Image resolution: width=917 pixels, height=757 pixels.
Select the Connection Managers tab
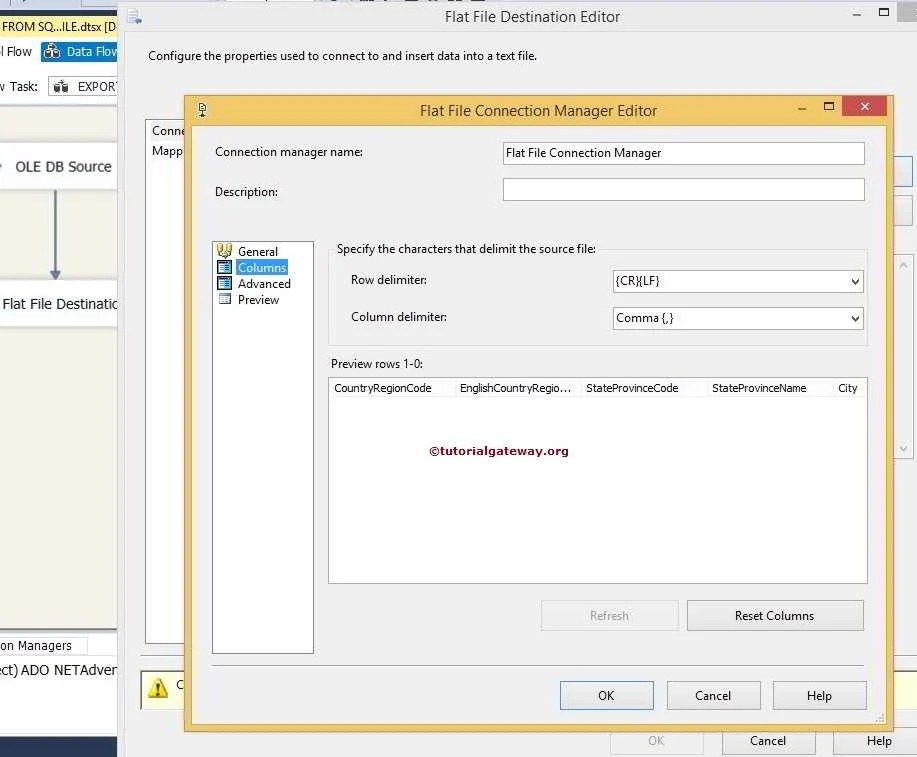[x=40, y=645]
